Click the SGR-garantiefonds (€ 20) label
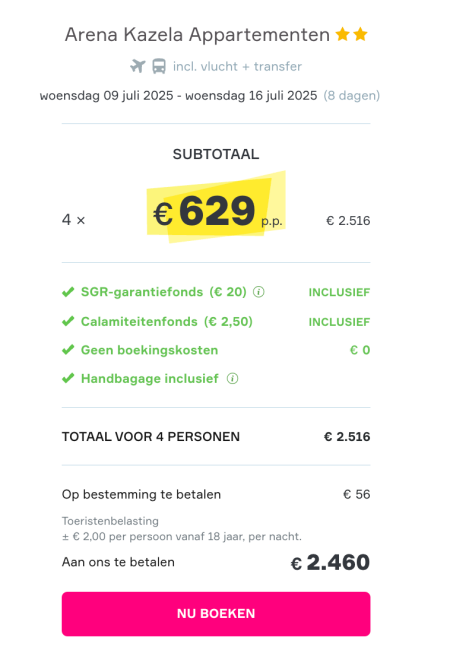This screenshot has width=450, height=647. (x=164, y=292)
